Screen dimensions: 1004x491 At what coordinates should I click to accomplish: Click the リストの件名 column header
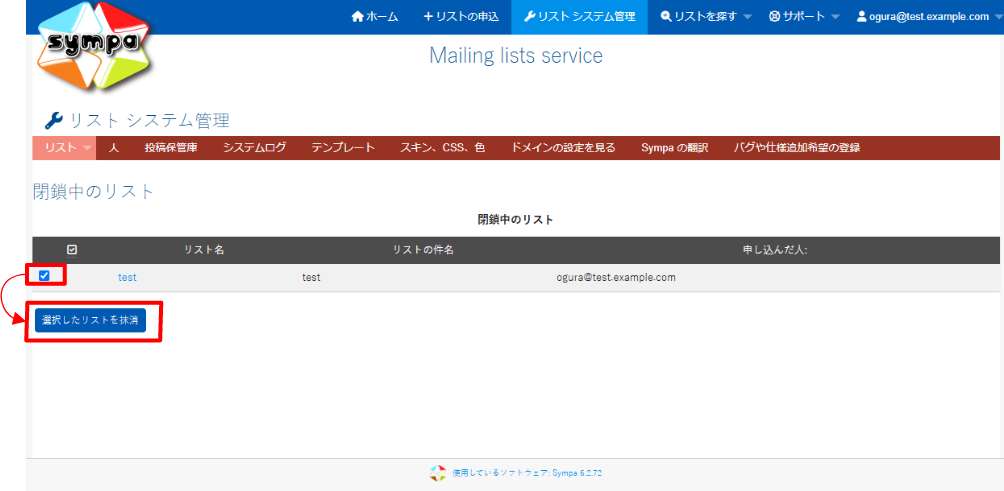click(423, 250)
